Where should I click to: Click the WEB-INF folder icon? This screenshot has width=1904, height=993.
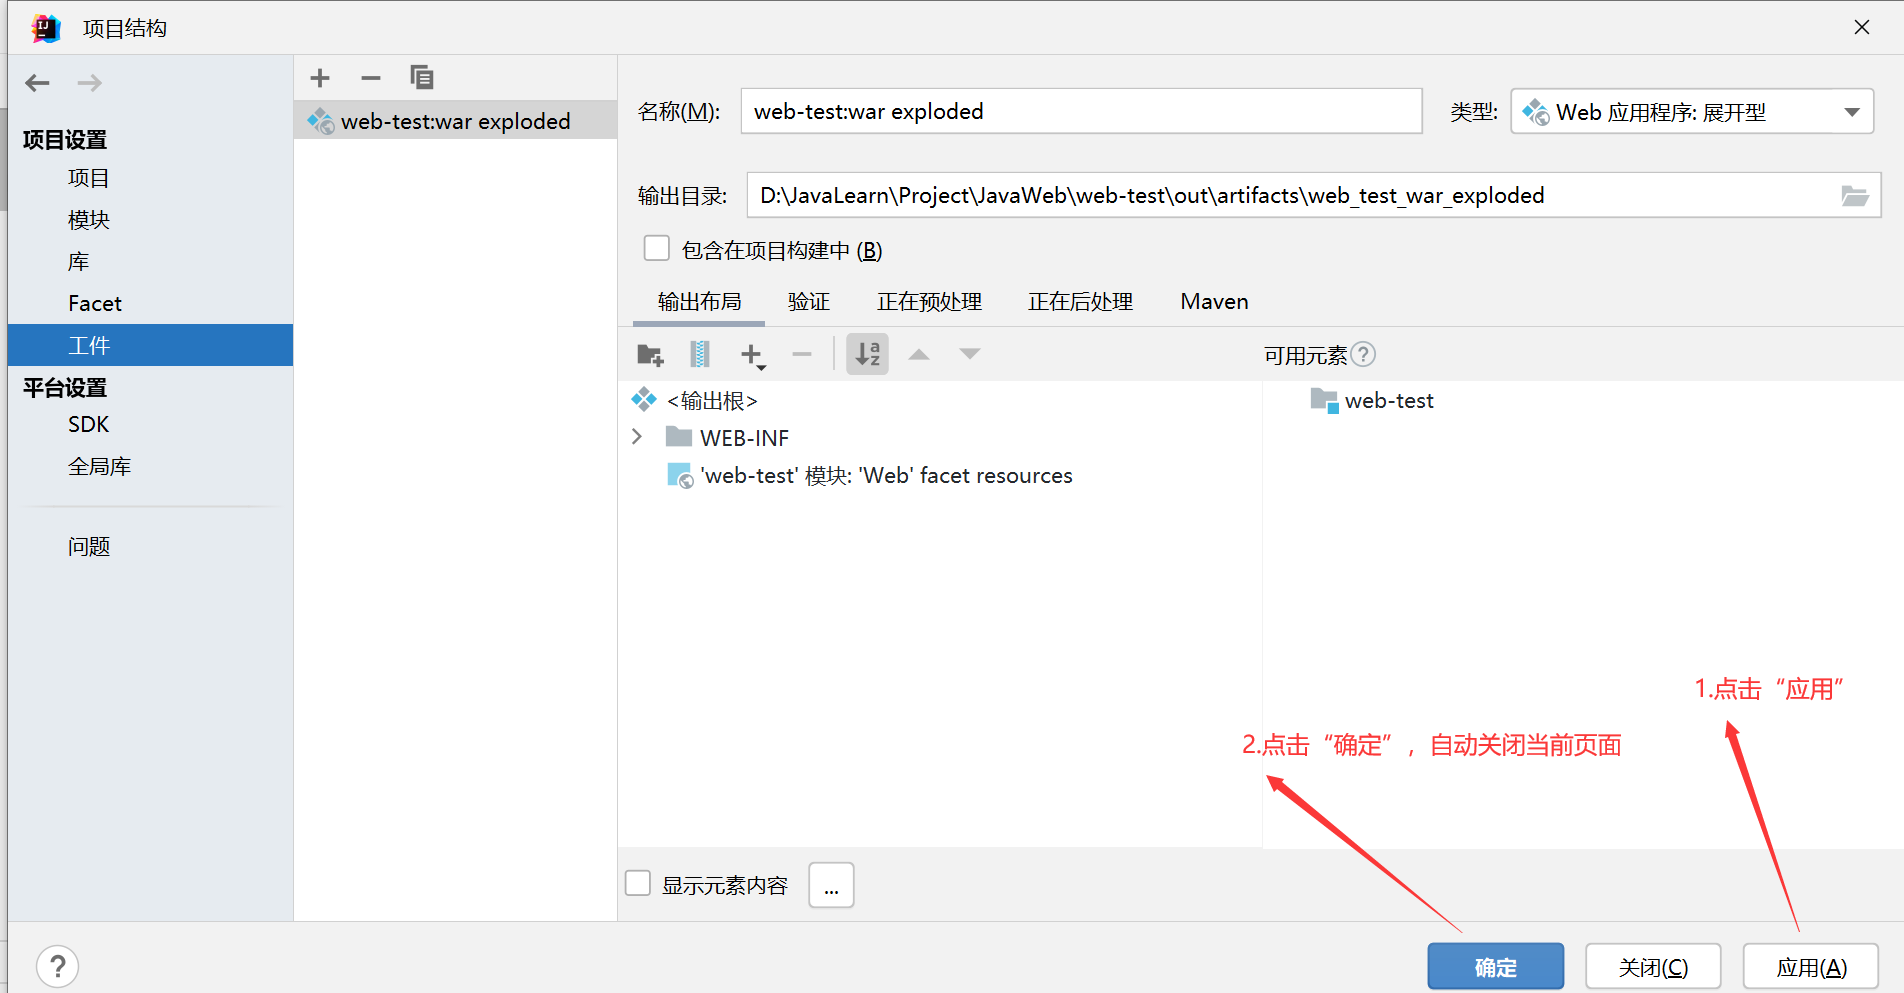(679, 437)
